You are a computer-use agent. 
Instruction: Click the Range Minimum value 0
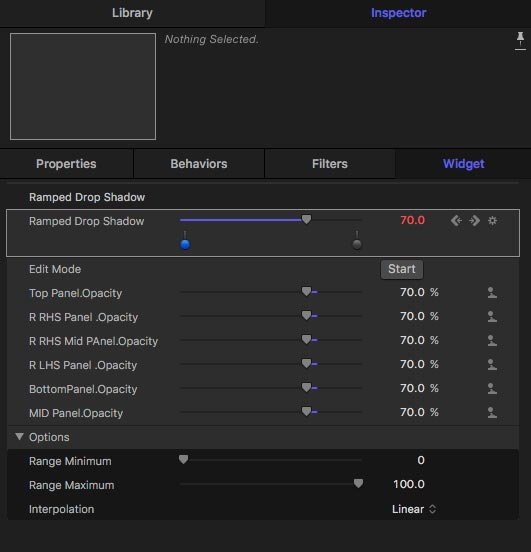421,460
